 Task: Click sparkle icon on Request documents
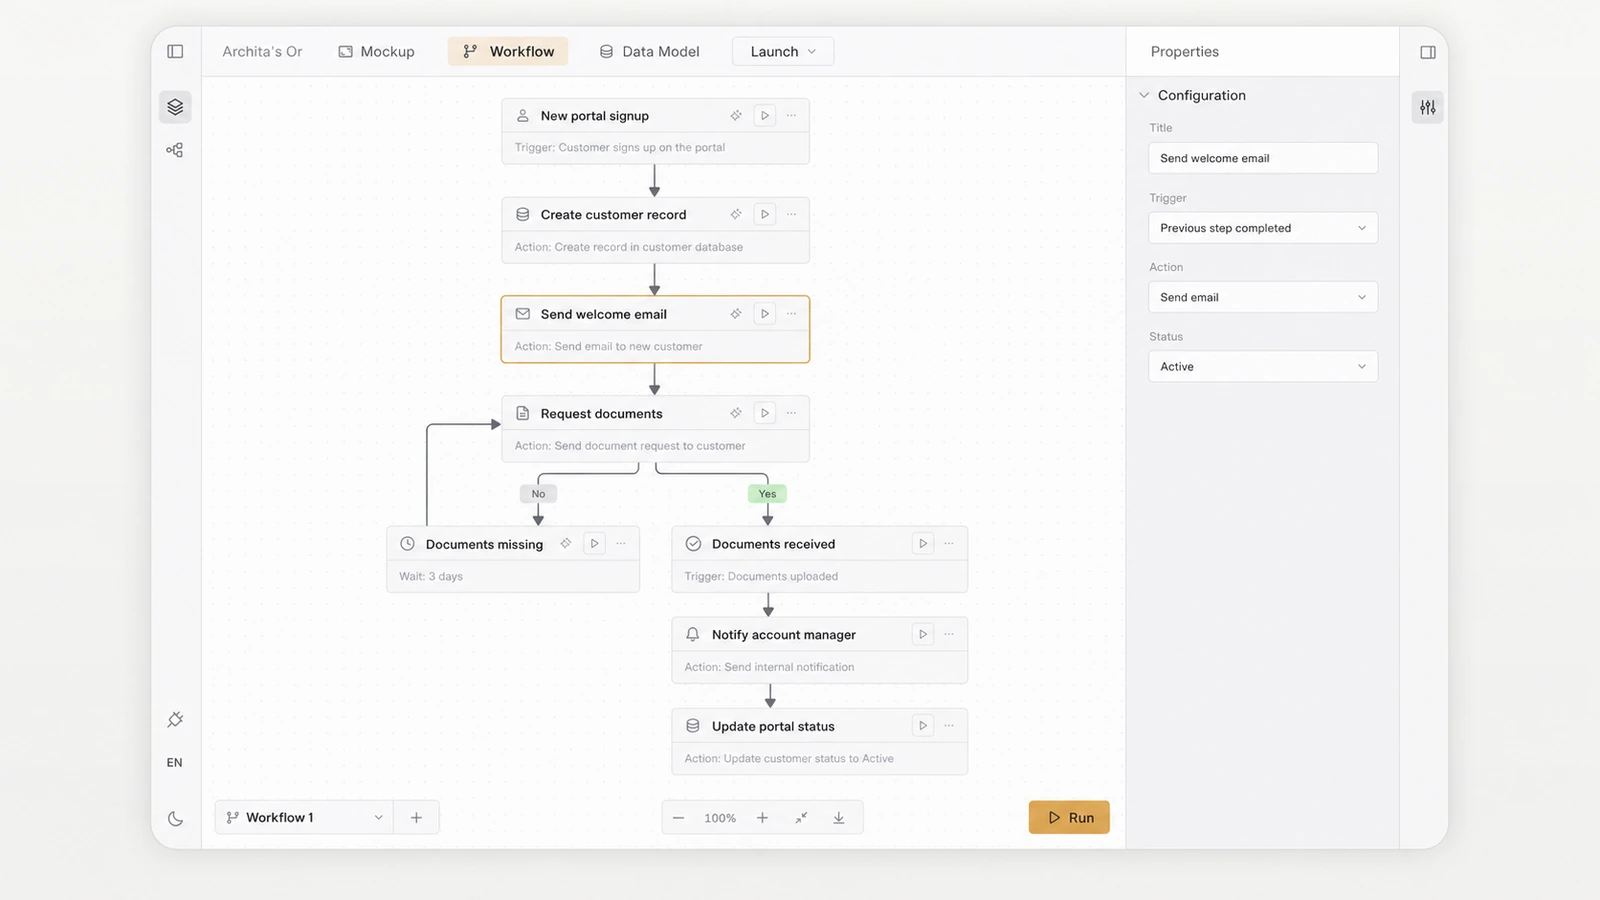pos(736,413)
